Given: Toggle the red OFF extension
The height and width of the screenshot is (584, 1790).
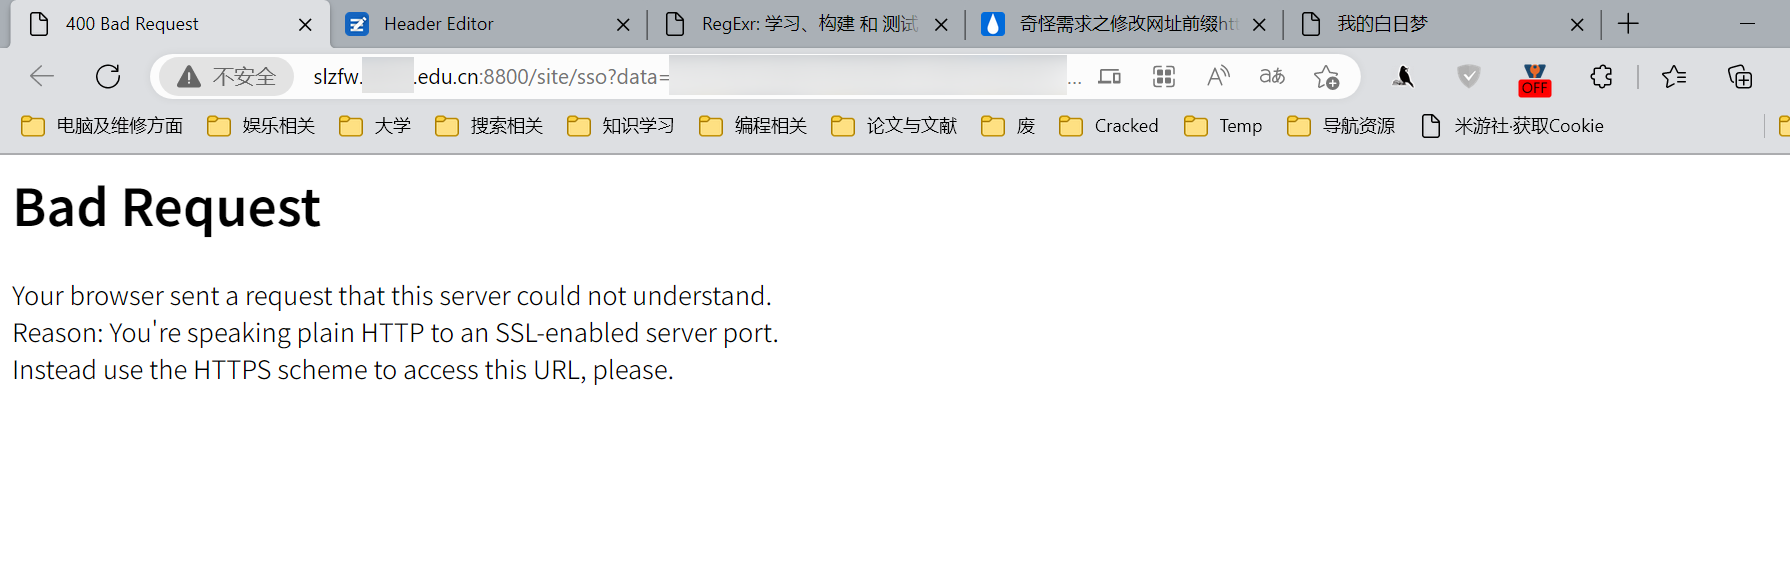Looking at the screenshot, I should click(x=1534, y=79).
